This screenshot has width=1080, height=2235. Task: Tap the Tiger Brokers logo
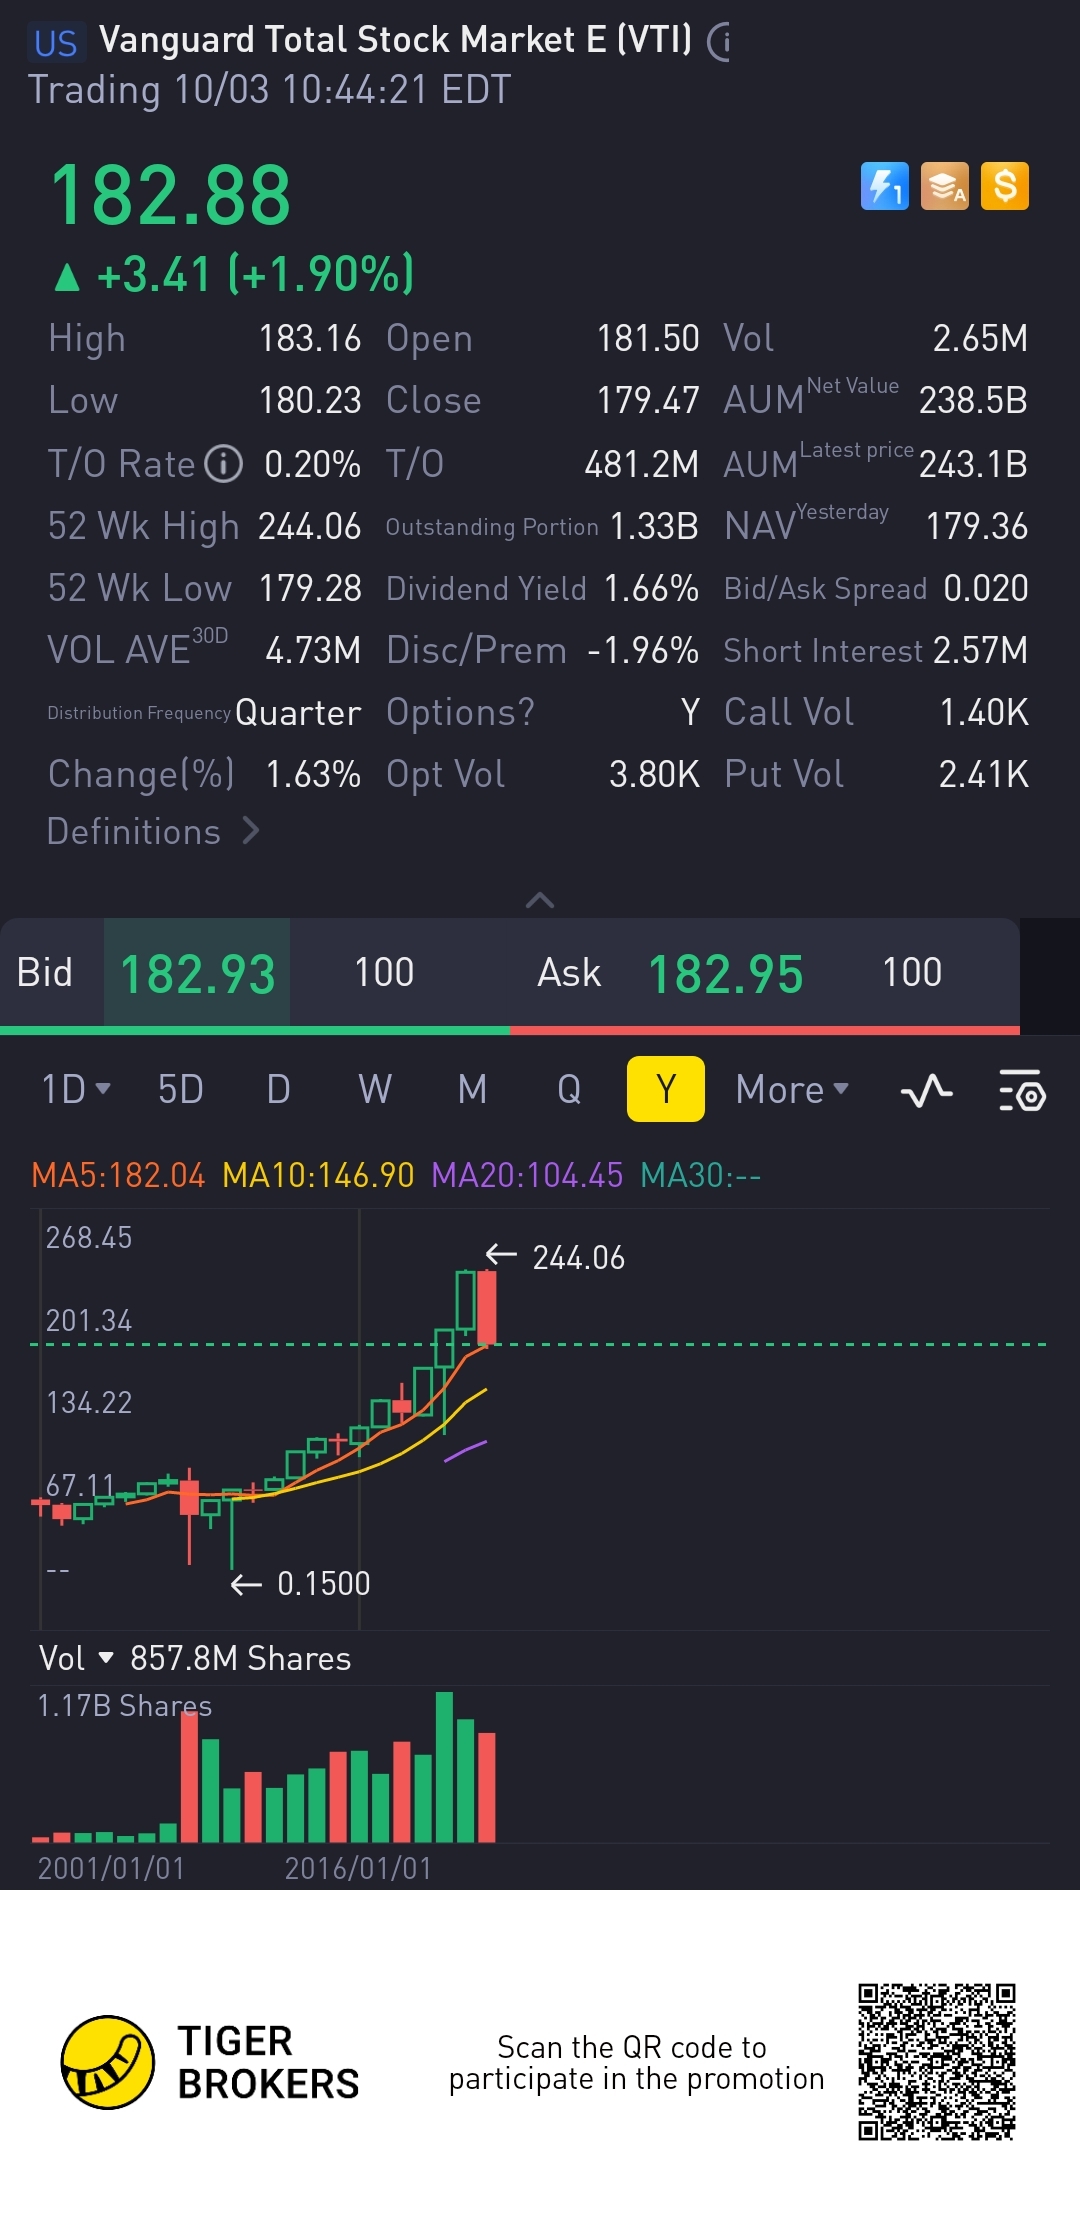pos(210,2062)
